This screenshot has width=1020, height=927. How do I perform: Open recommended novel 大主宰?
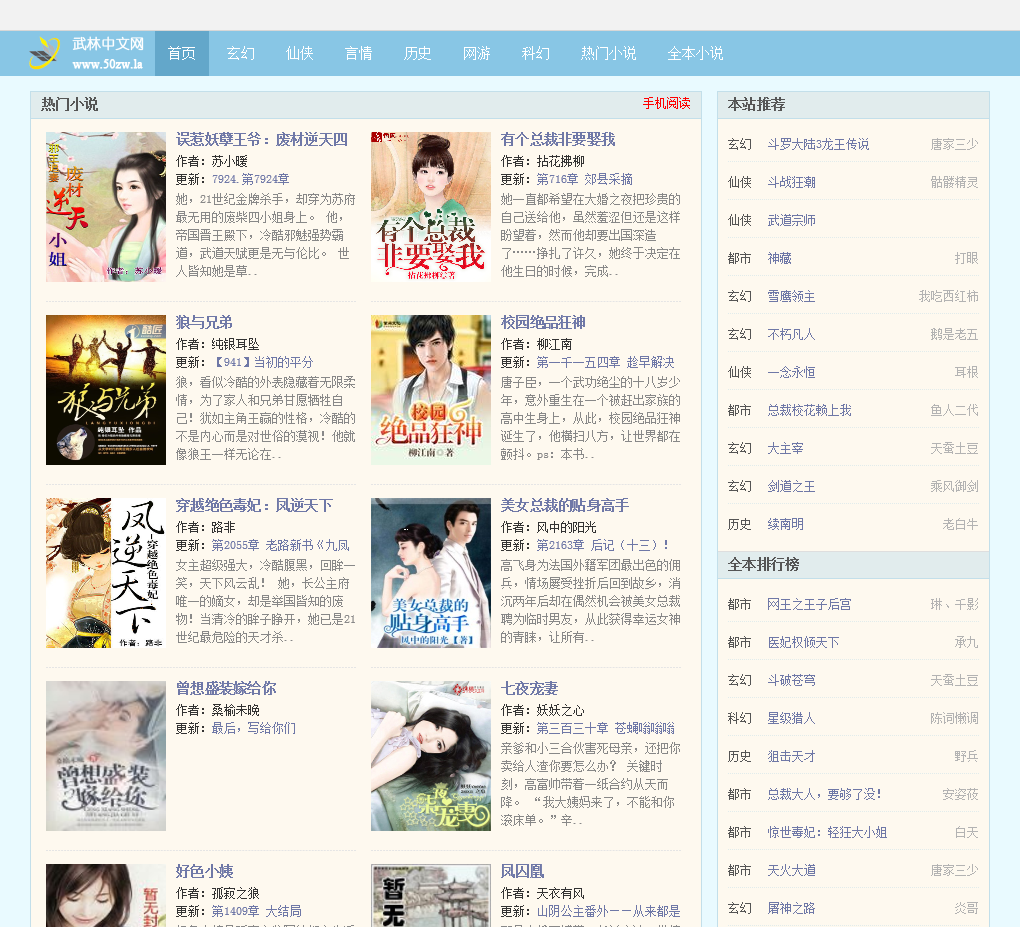pyautogui.click(x=785, y=448)
